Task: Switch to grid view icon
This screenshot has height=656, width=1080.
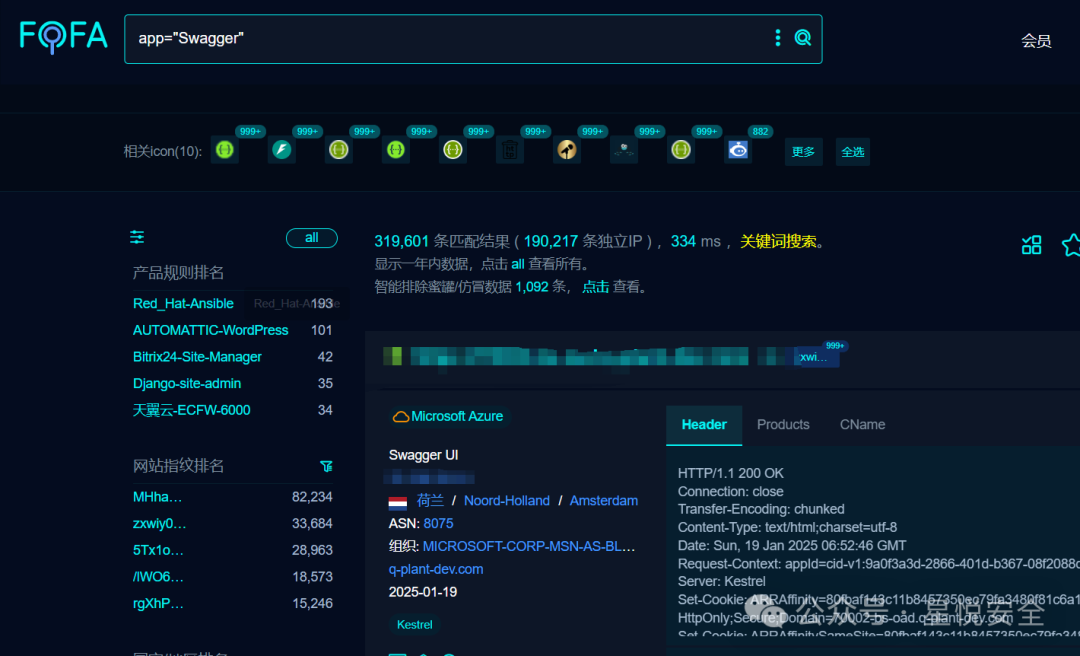Action: [1032, 245]
